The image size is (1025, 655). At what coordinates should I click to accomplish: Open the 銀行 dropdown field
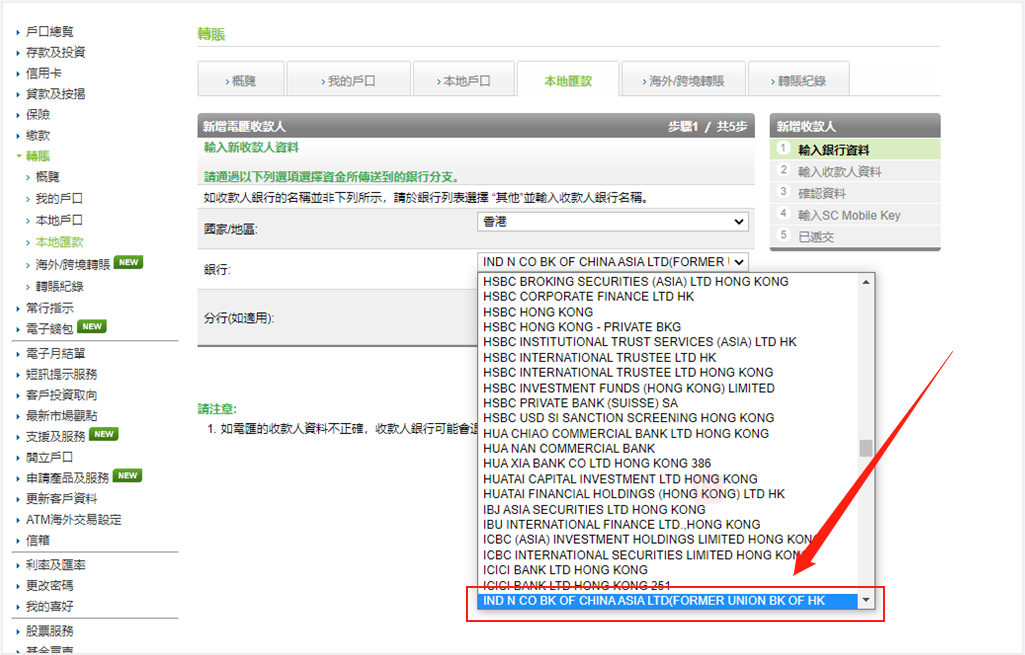pyautogui.click(x=613, y=261)
